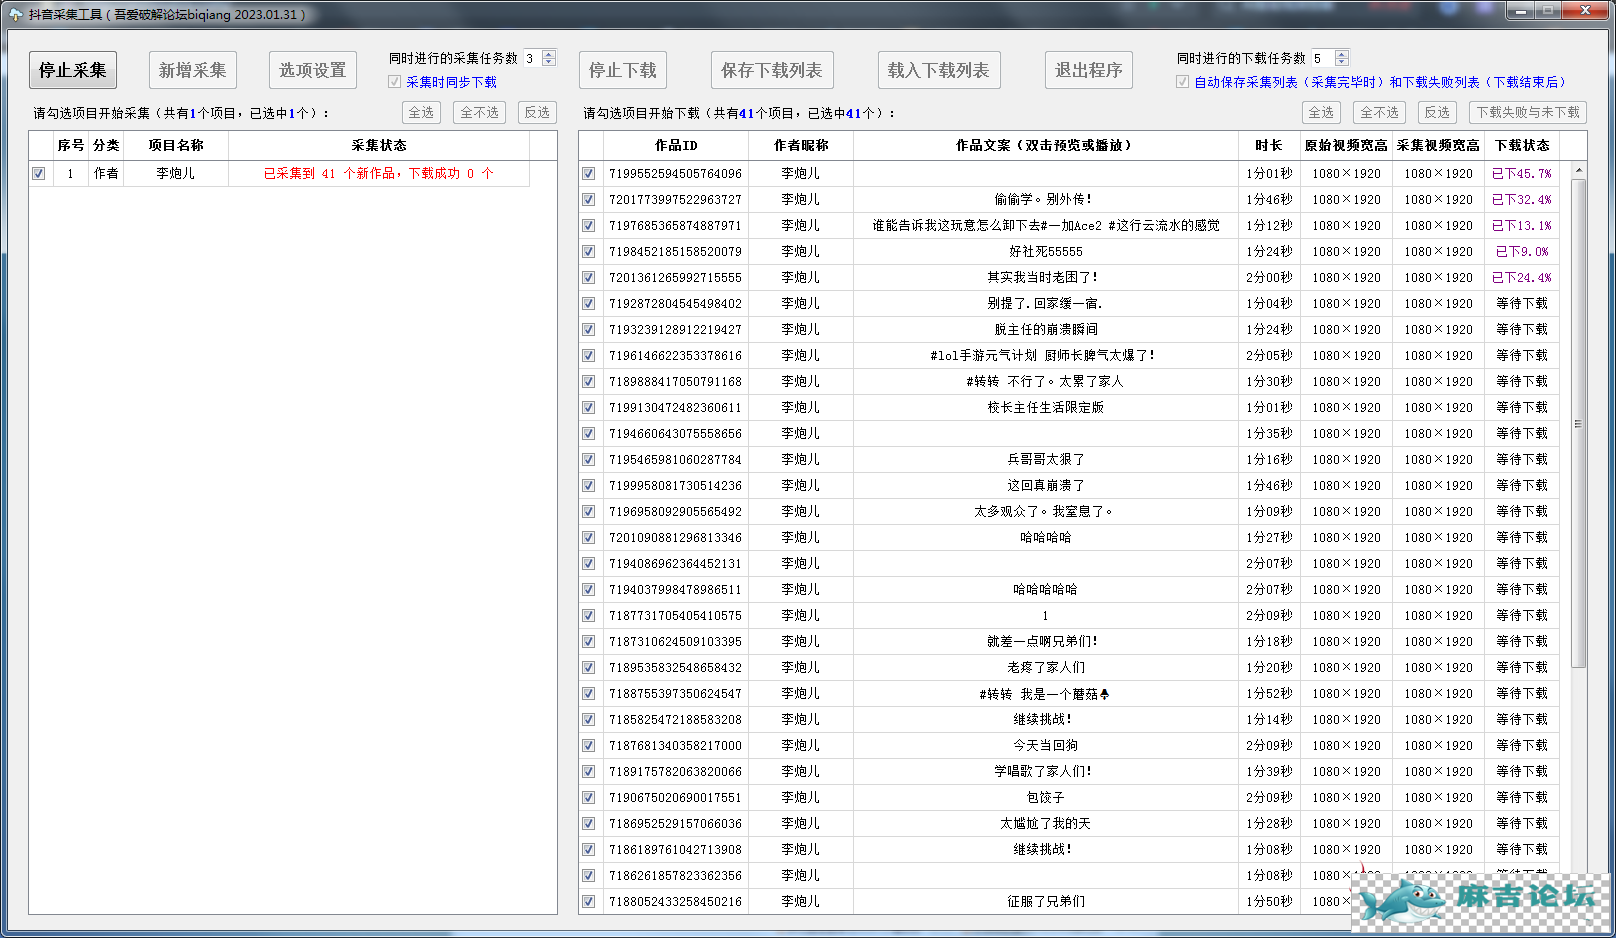The width and height of the screenshot is (1616, 938).
Task: Toggle 采集时同步下载 checkbox
Action: pos(395,82)
